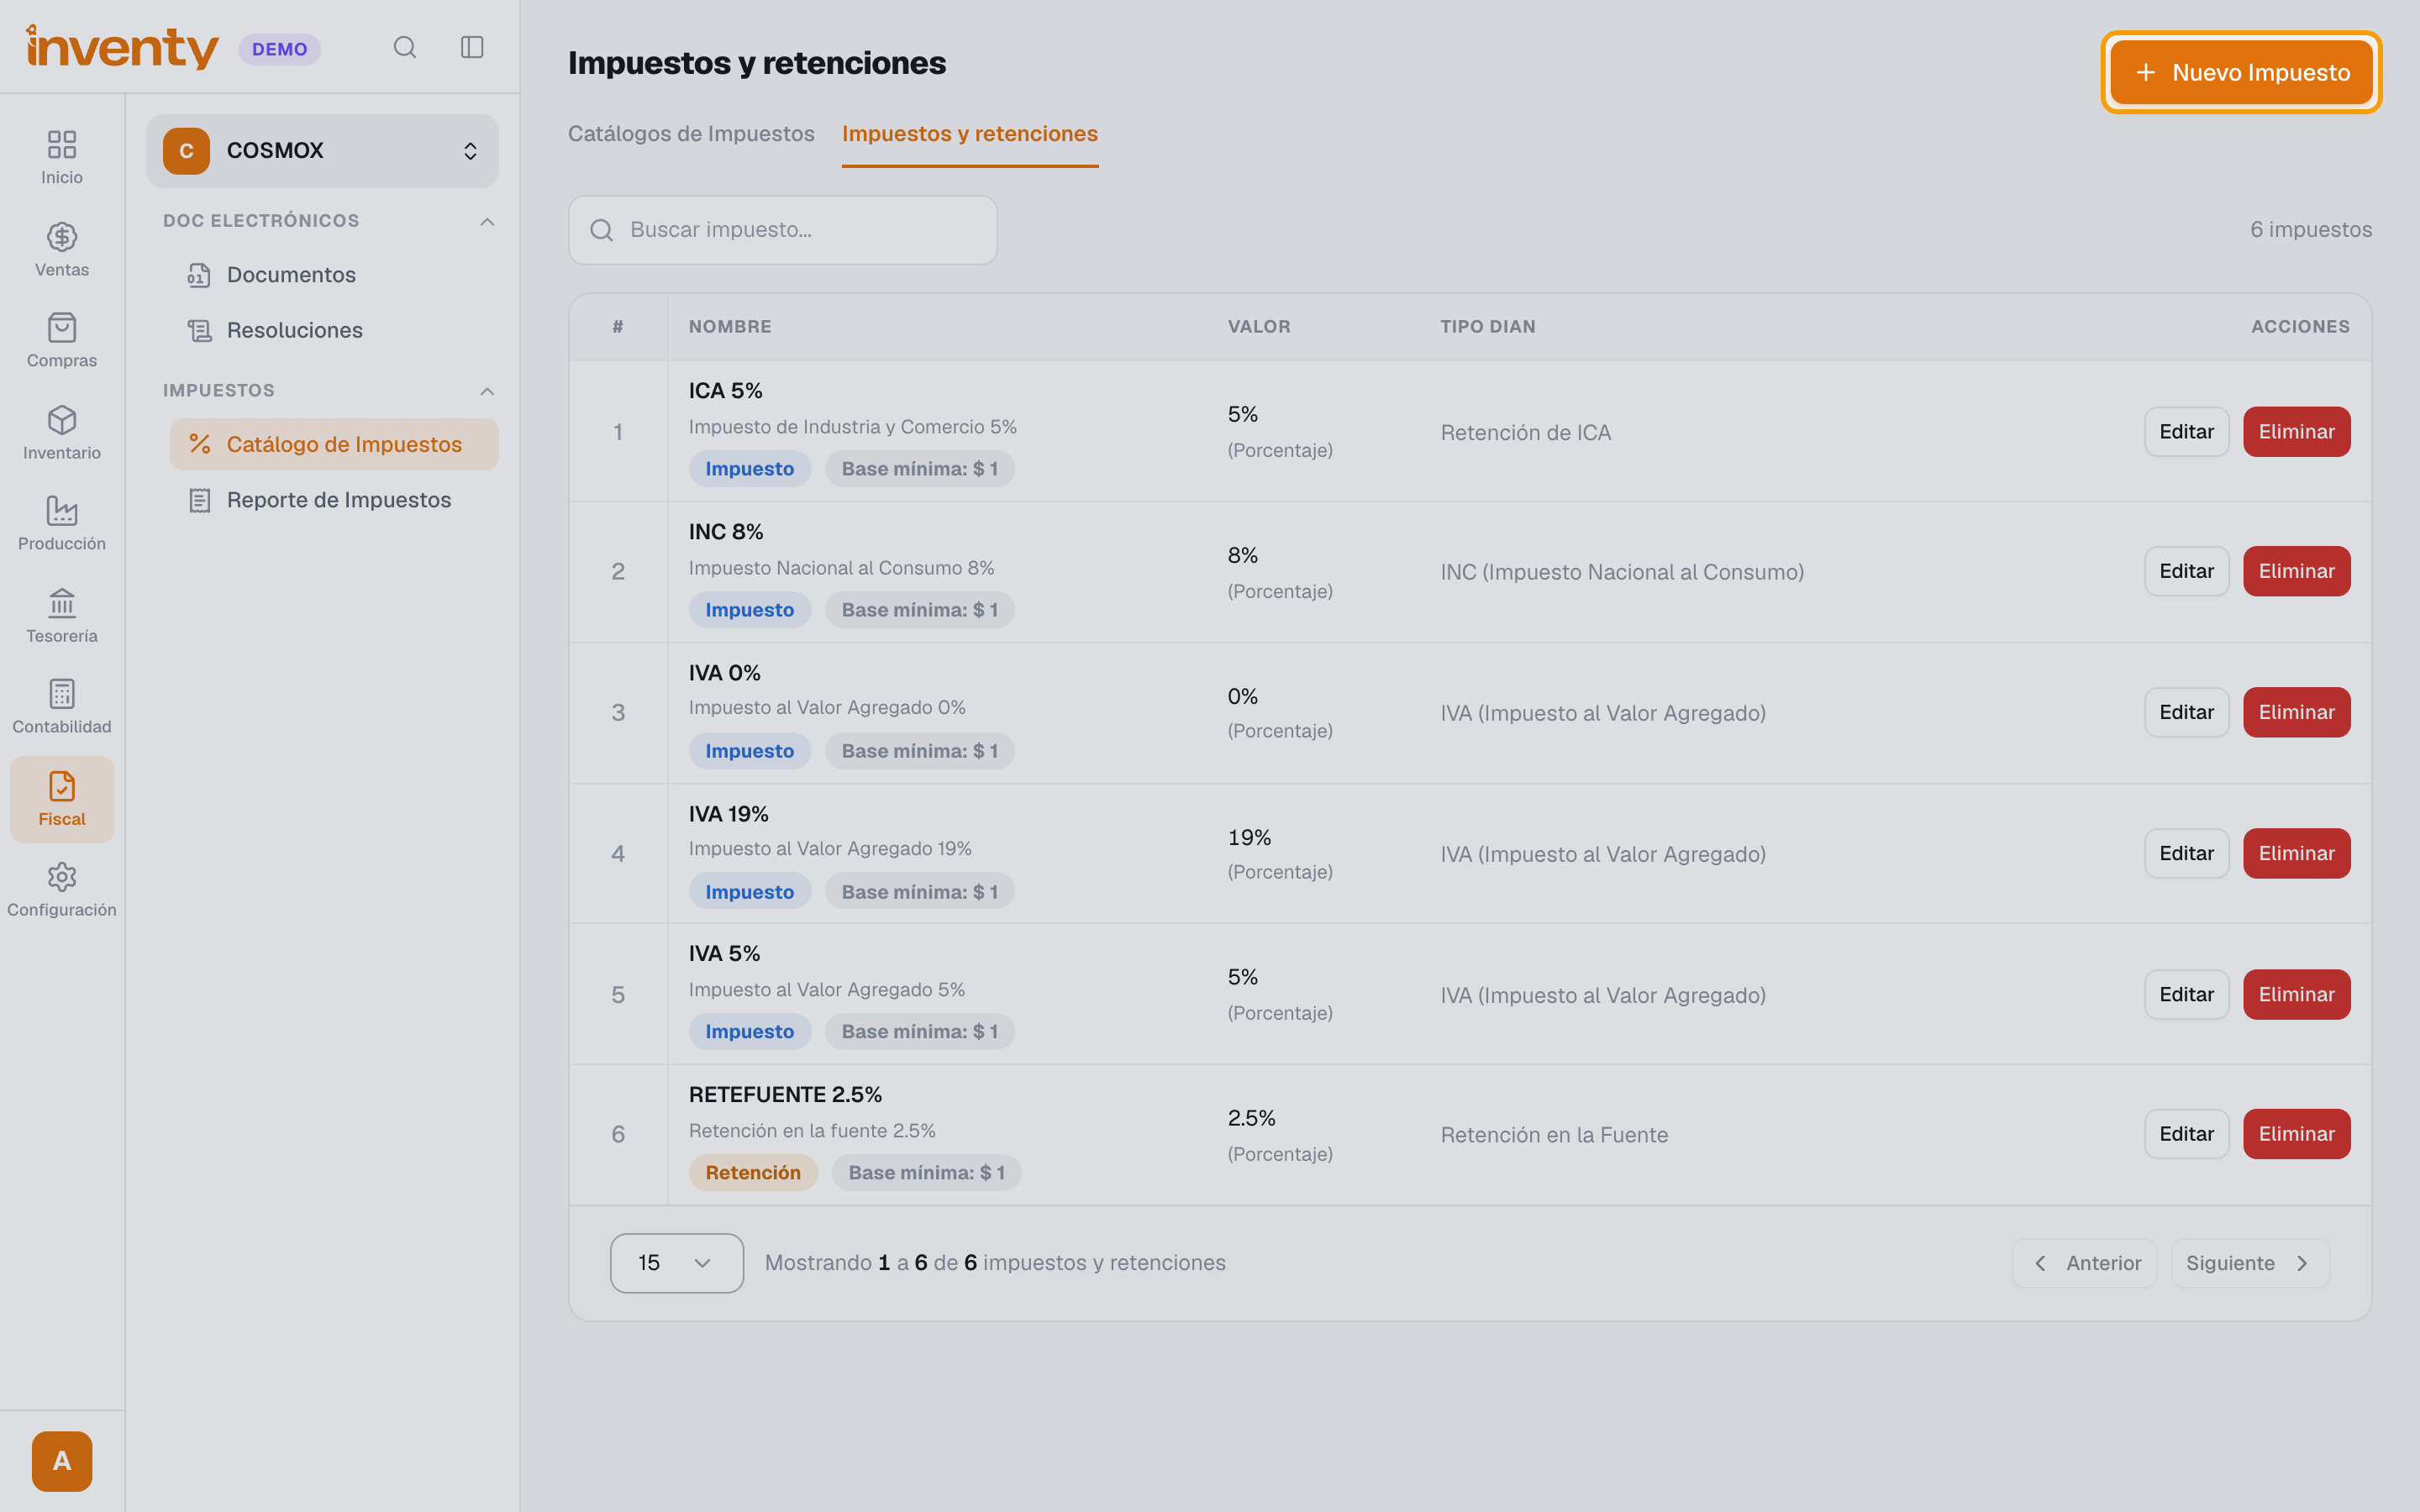Click in the Buscar impuesto search field

pyautogui.click(x=782, y=230)
